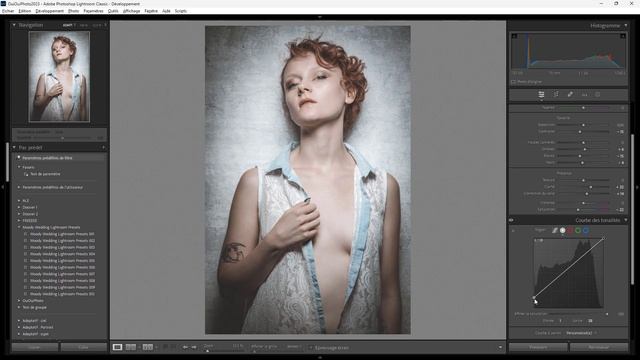Toggle shadow clipping indicator in histogram
This screenshot has width=640, height=360.
[514, 36]
